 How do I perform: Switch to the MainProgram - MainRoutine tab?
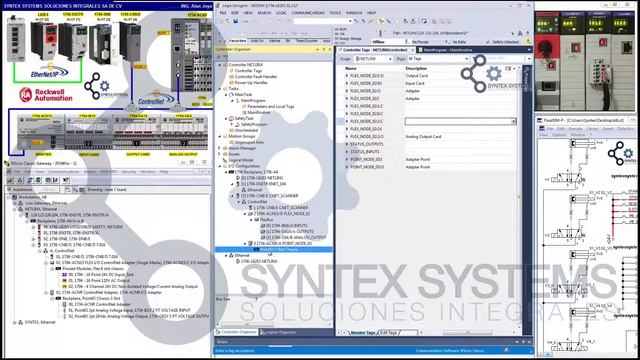448,50
